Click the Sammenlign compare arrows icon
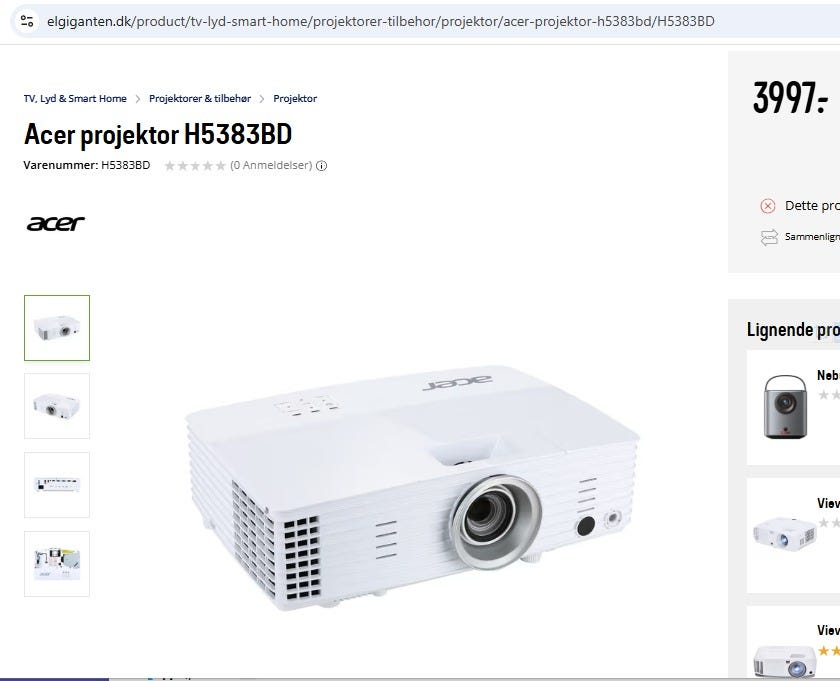The width and height of the screenshot is (840, 681). 769,237
